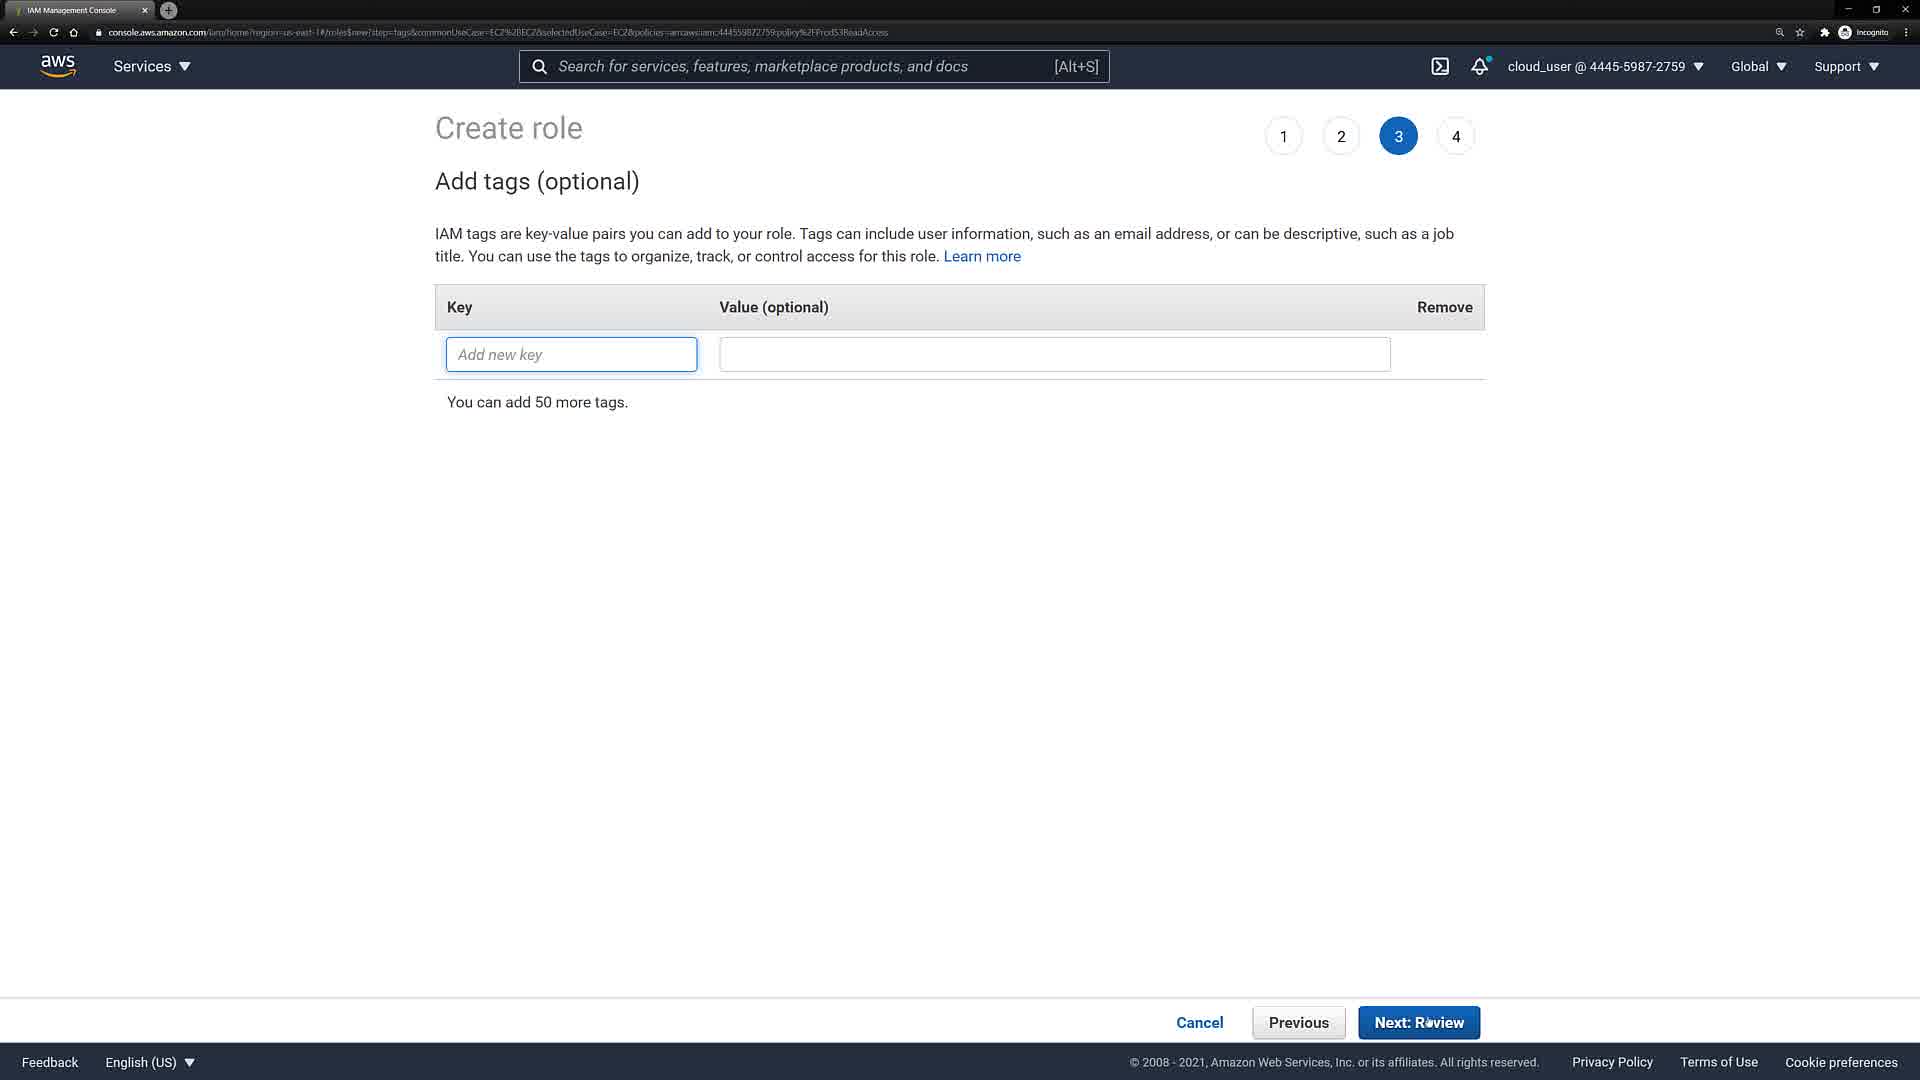Viewport: 1920px width, 1080px height.
Task: Click Next: Review button
Action: pyautogui.click(x=1418, y=1023)
